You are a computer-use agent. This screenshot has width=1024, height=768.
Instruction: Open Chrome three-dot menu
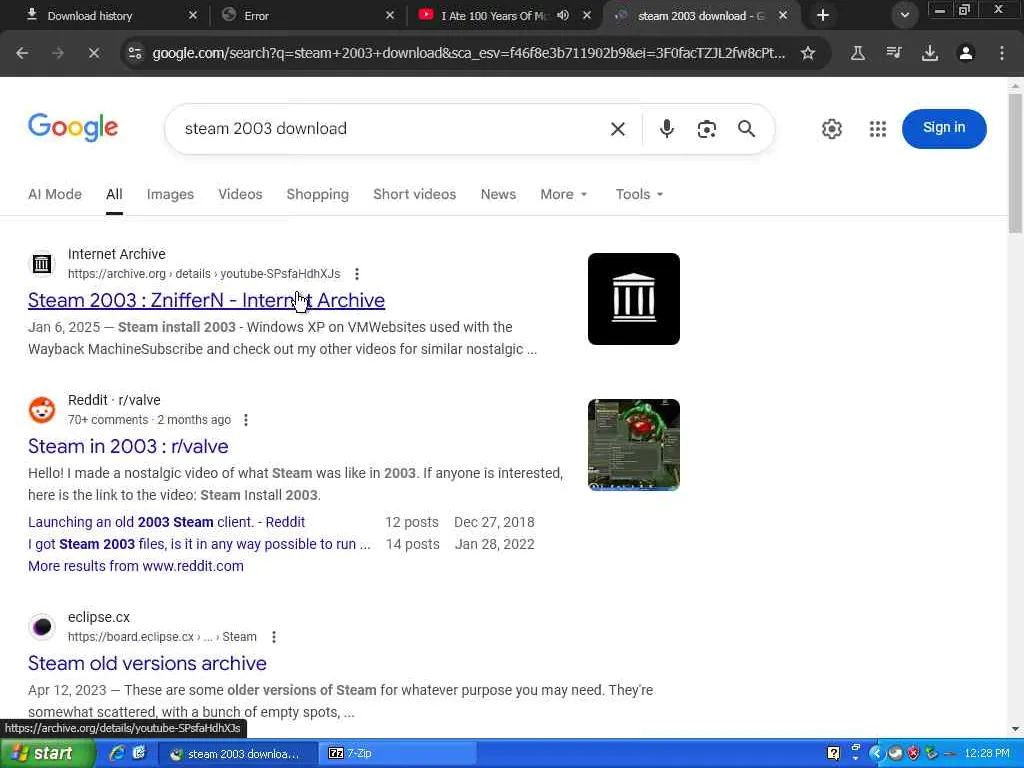coord(1002,54)
